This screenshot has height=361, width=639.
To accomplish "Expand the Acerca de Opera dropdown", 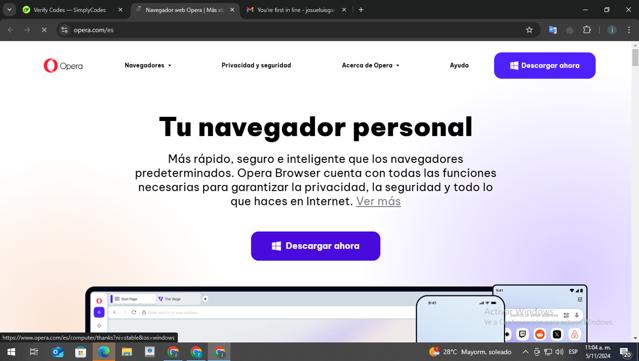I will click(x=370, y=65).
